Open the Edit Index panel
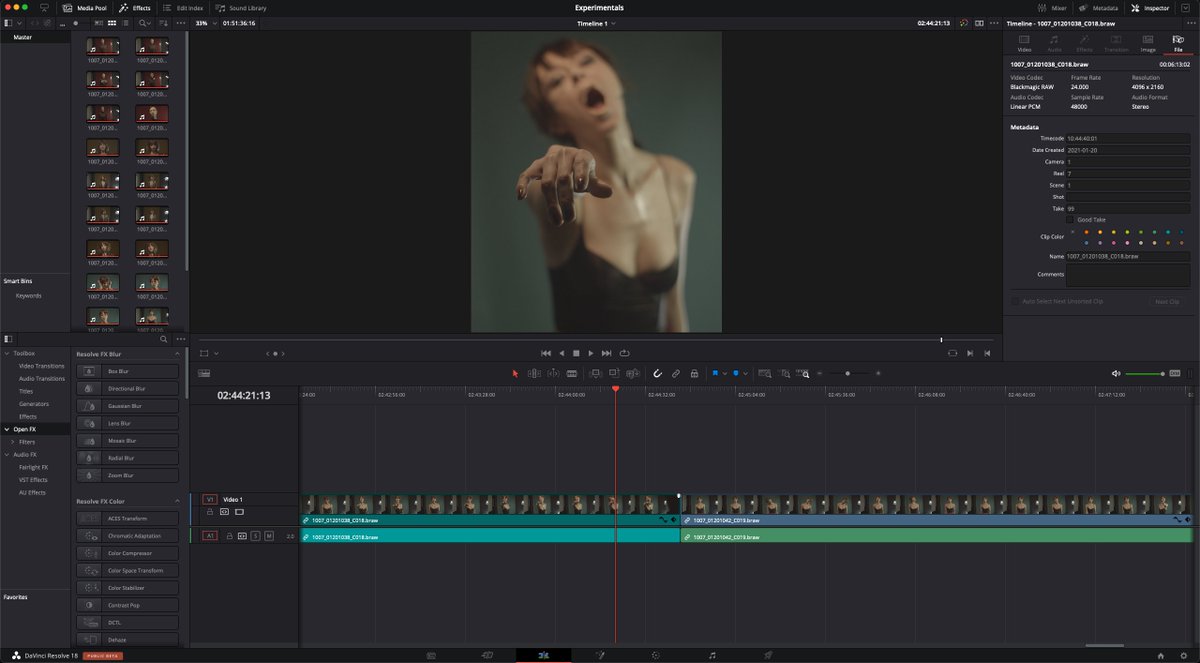1200x663 pixels. [183, 7]
